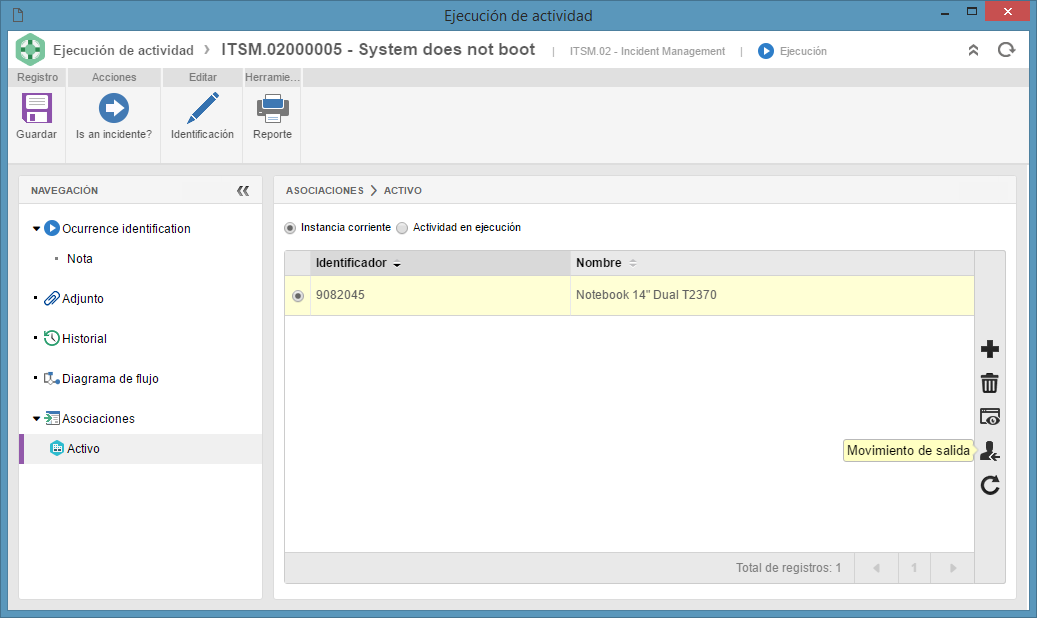Click the ASOCIACIONES breadcrumb in panel header
Viewport: 1037px width, 618px height.
pos(325,191)
